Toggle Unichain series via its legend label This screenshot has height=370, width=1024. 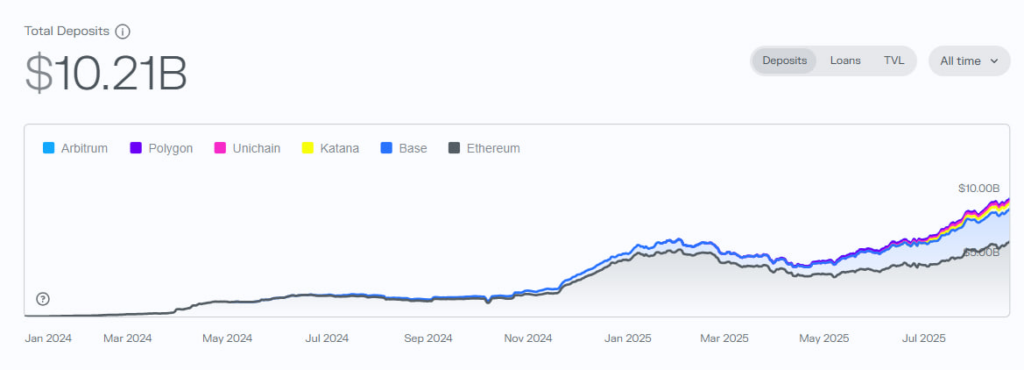[x=257, y=148]
